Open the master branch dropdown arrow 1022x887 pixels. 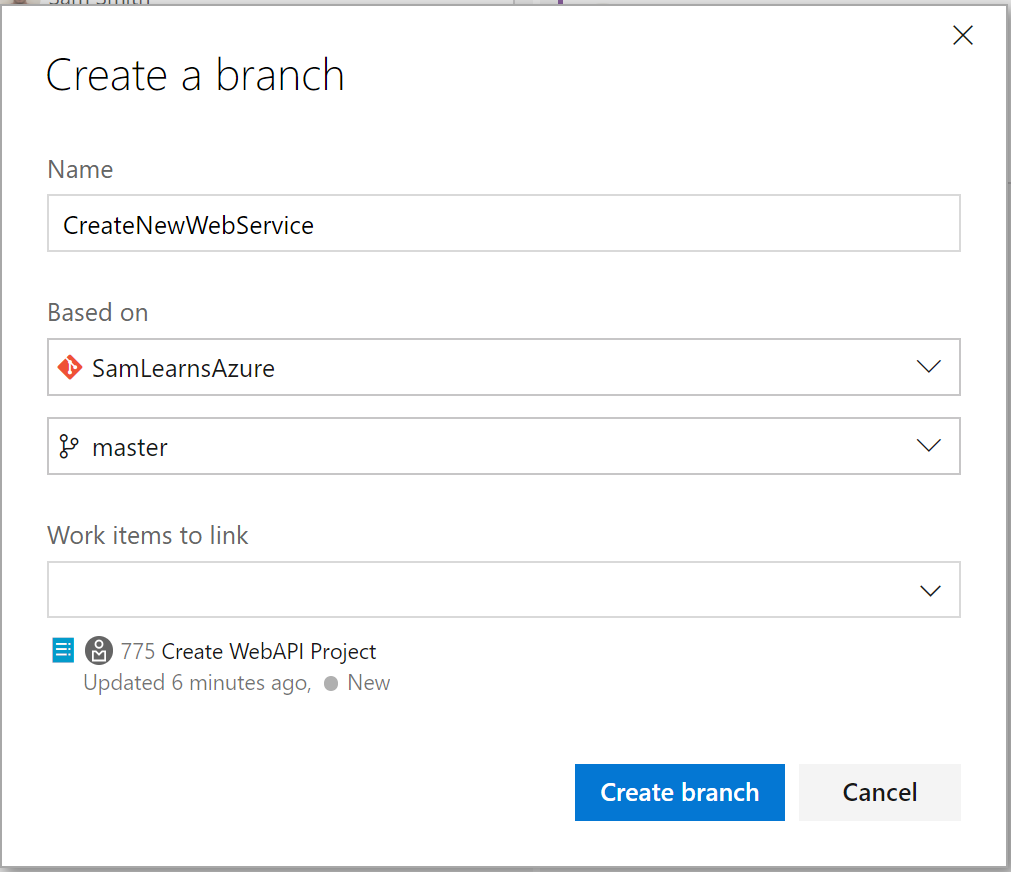coord(928,446)
